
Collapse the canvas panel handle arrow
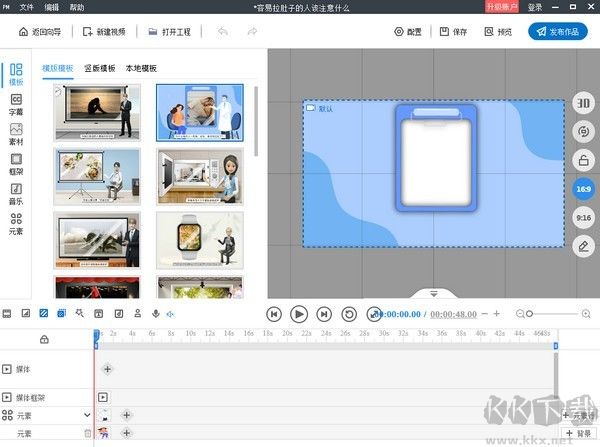pos(433,294)
